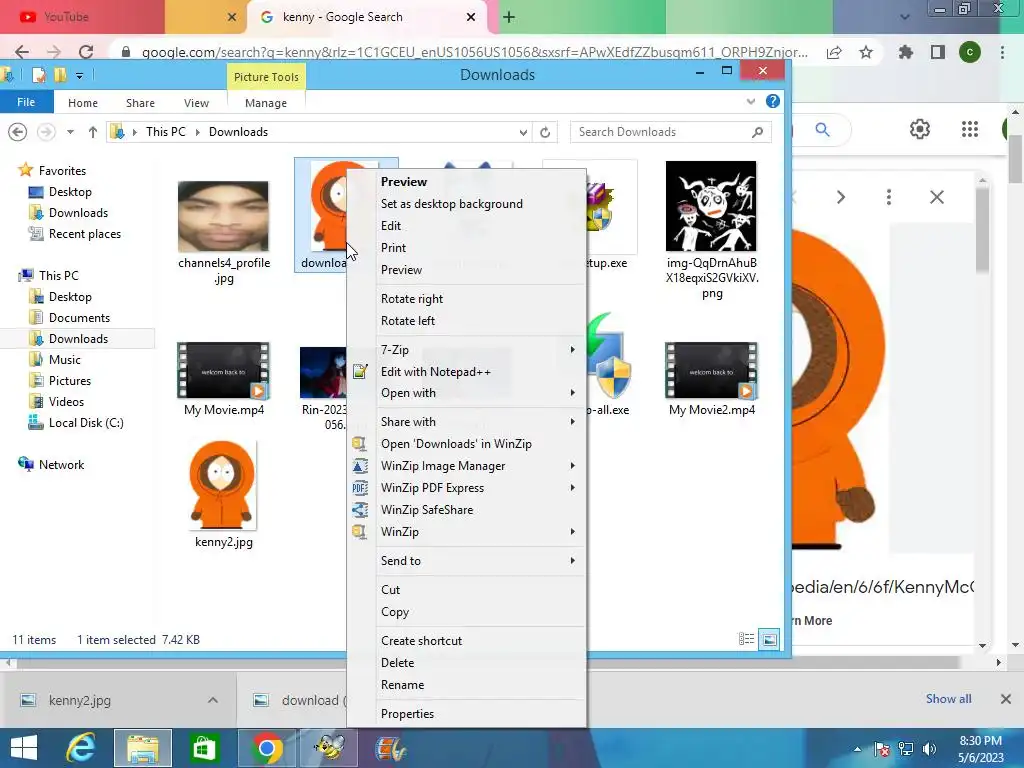The width and height of the screenshot is (1024, 768).
Task: Open Chrome extensions puzzle icon
Action: coord(905,52)
